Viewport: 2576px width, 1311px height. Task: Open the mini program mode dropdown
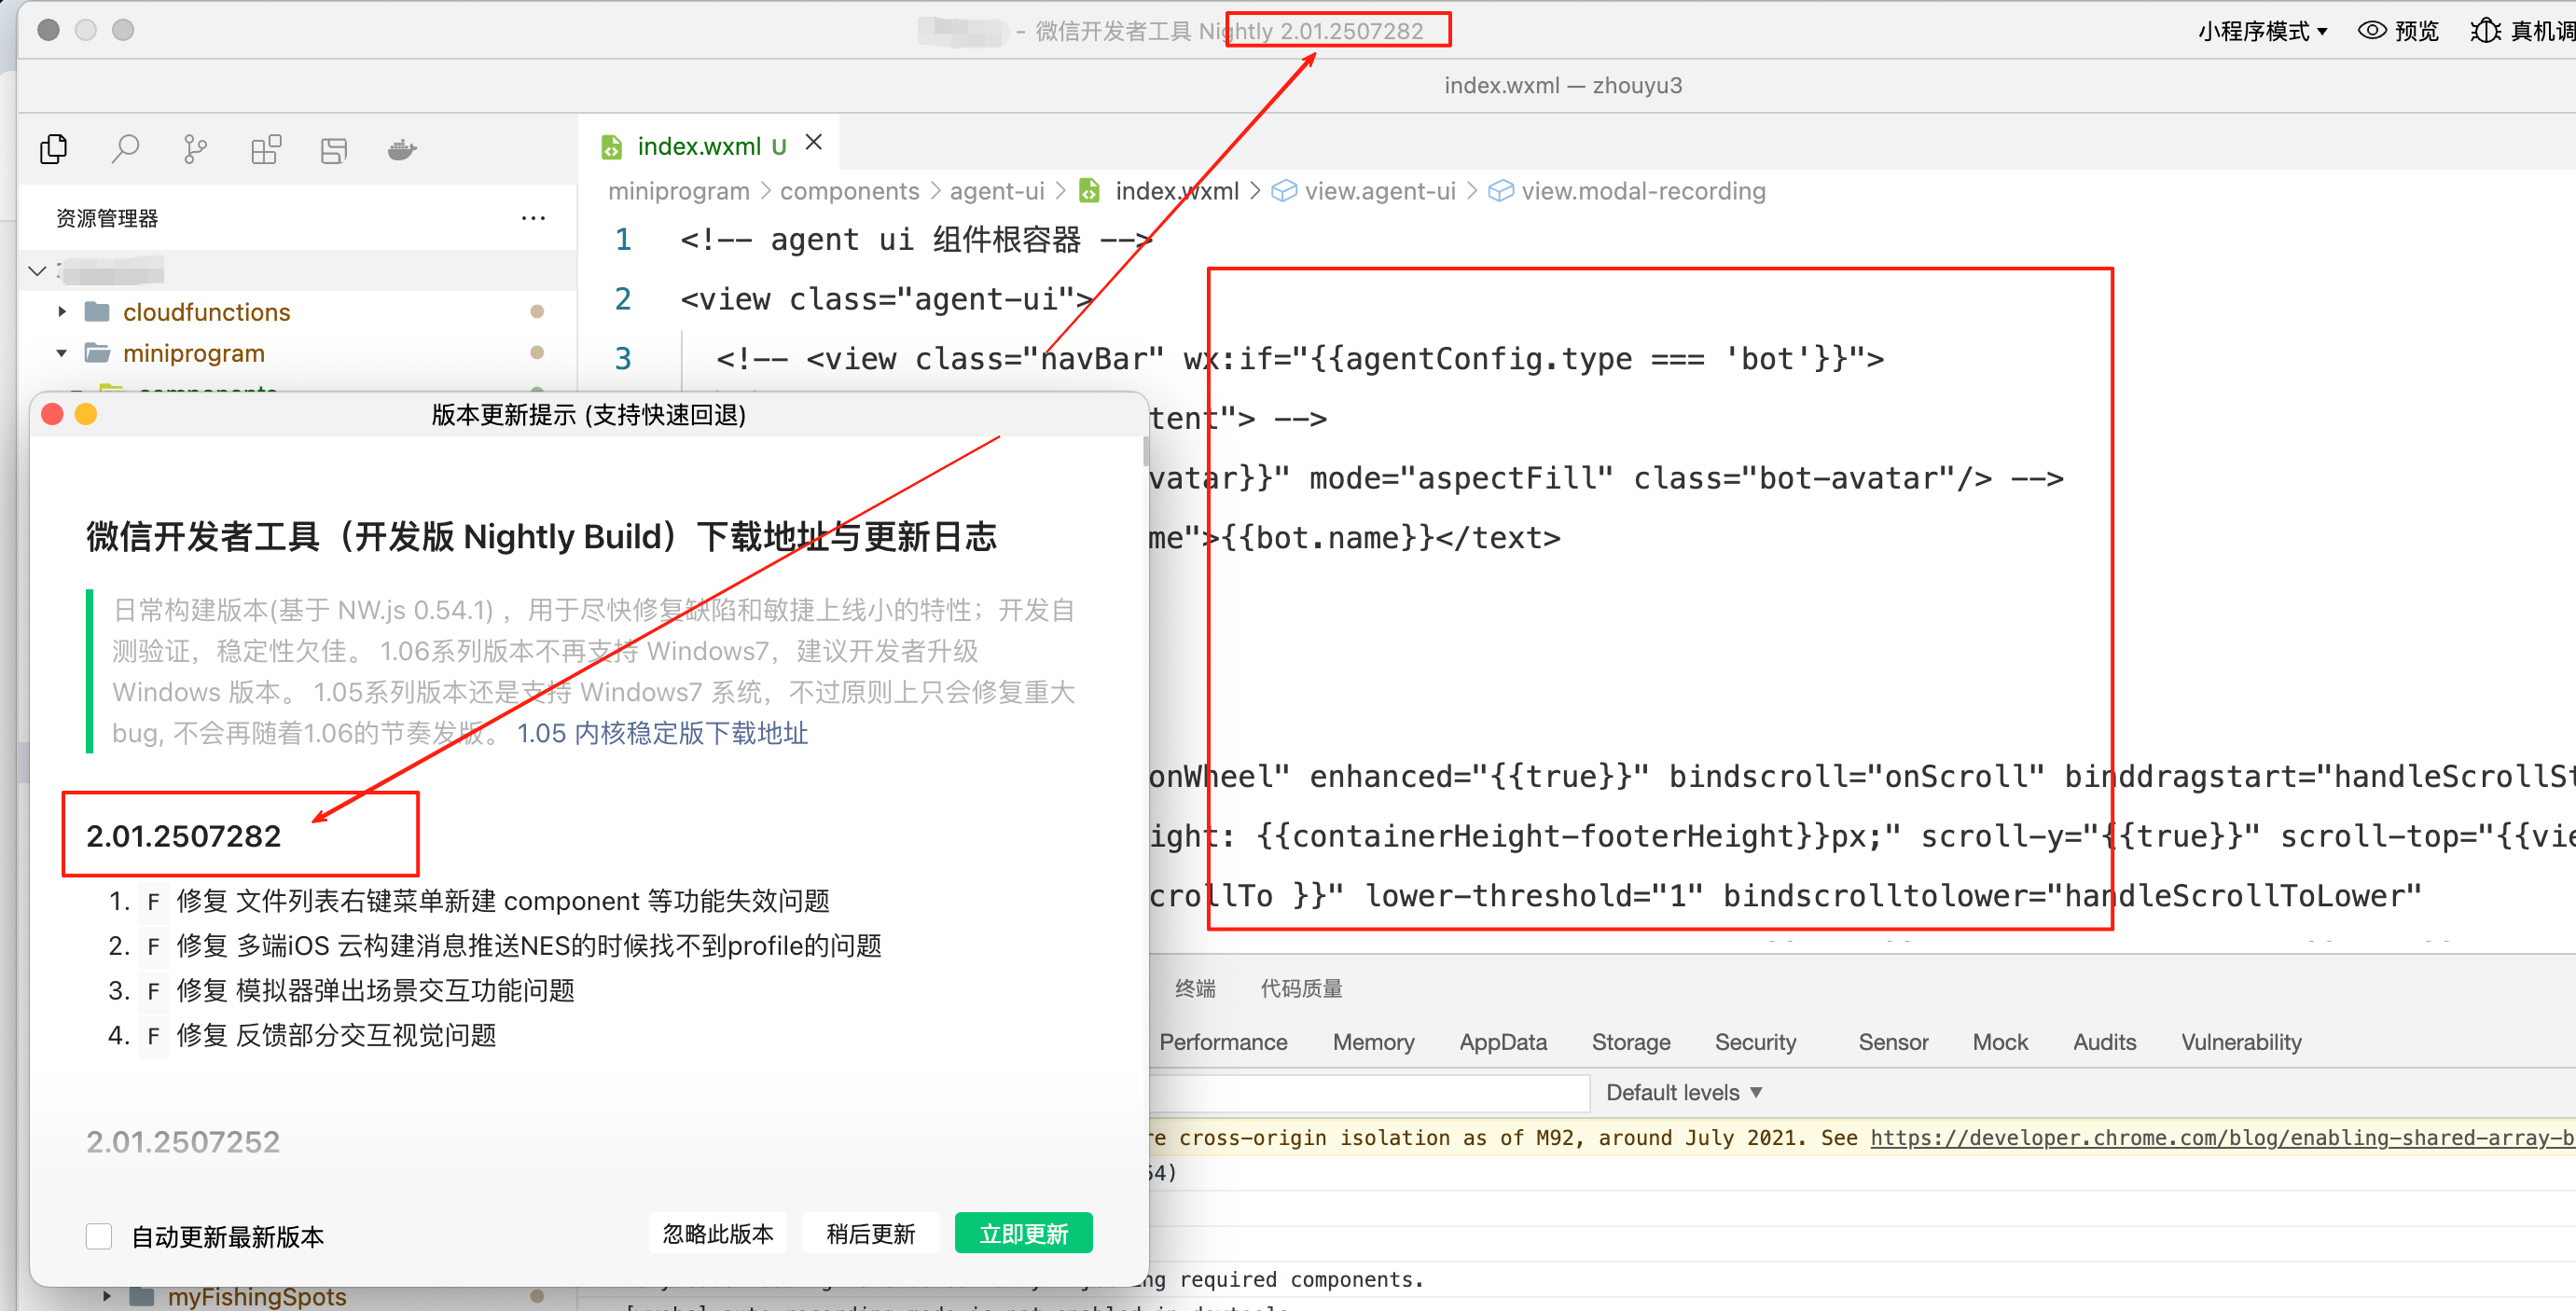point(2262,31)
